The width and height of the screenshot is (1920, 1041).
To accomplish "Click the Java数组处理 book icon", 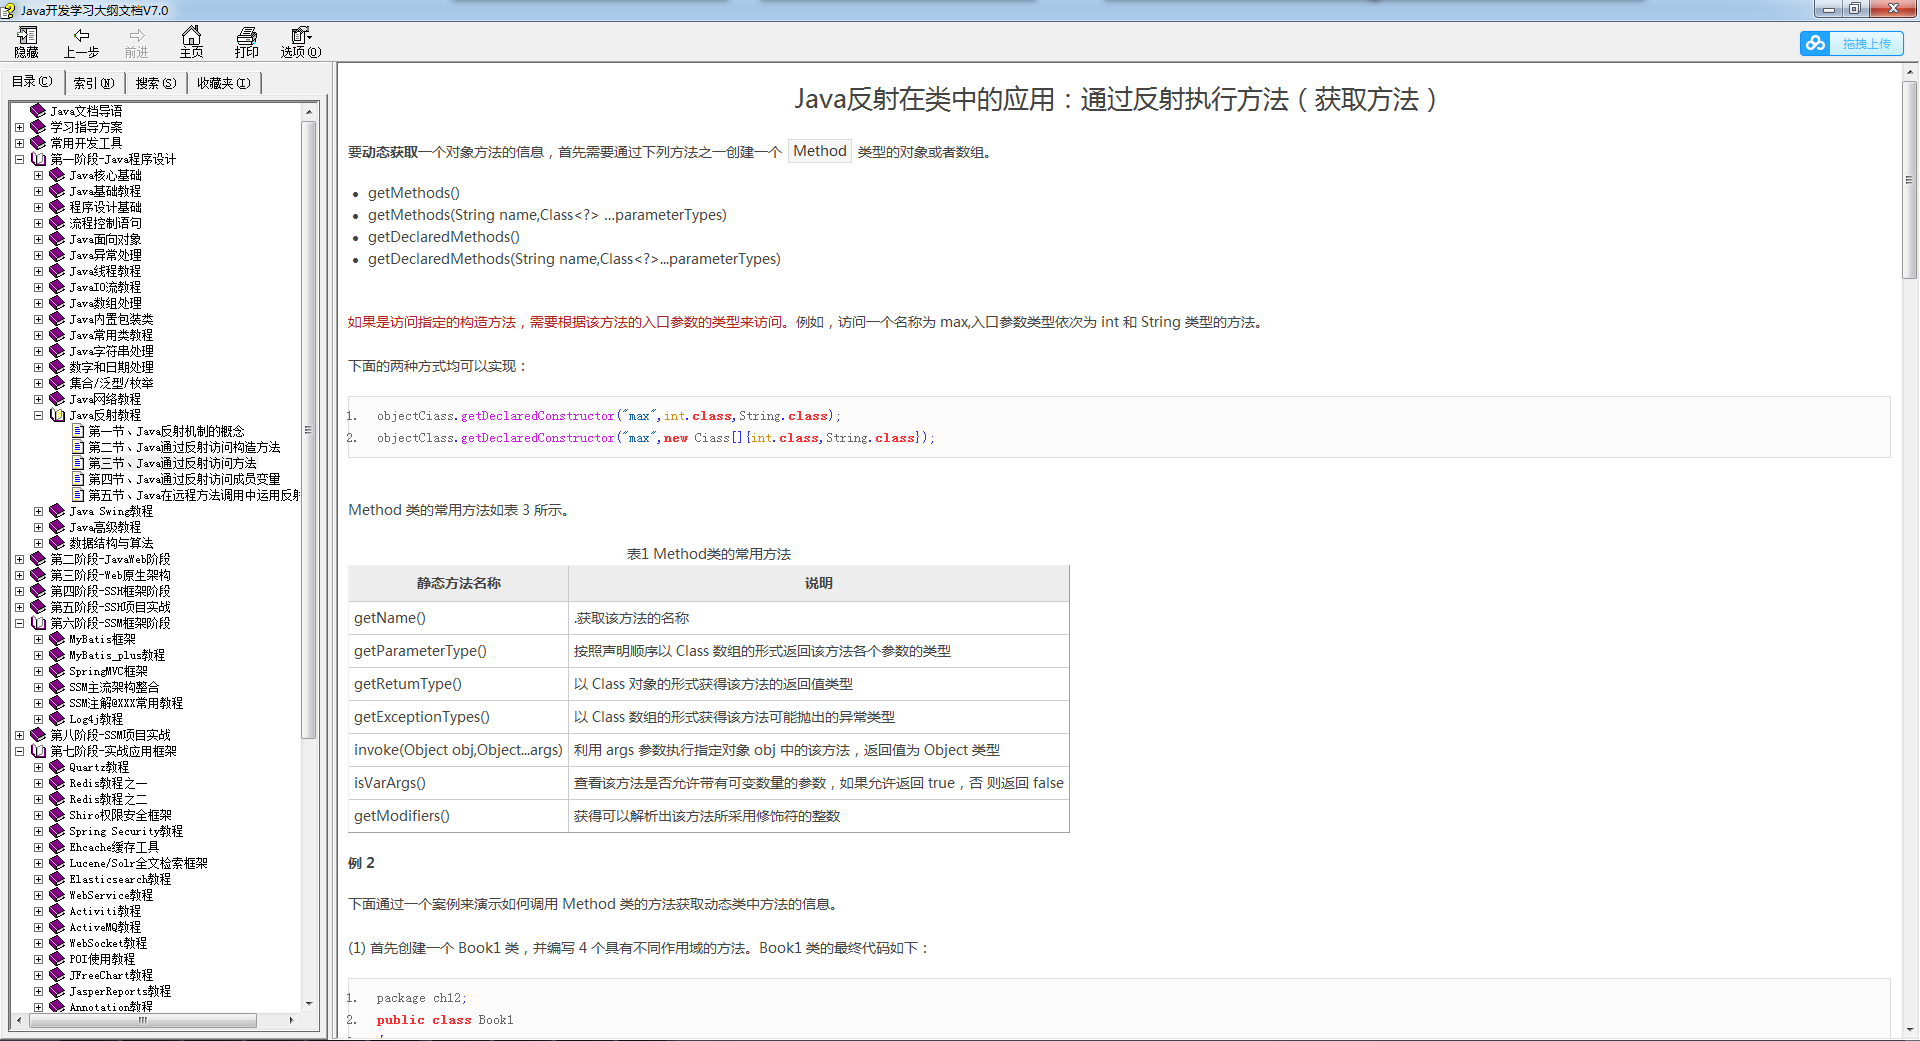I will pyautogui.click(x=57, y=303).
